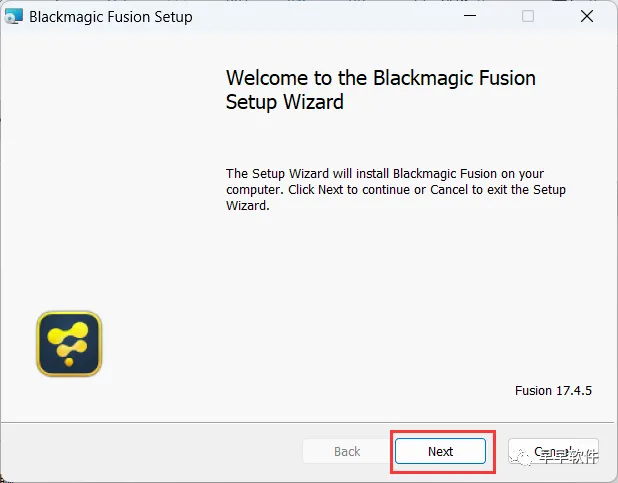Click the Fusion app logo icon
618x483 pixels.
click(69, 343)
